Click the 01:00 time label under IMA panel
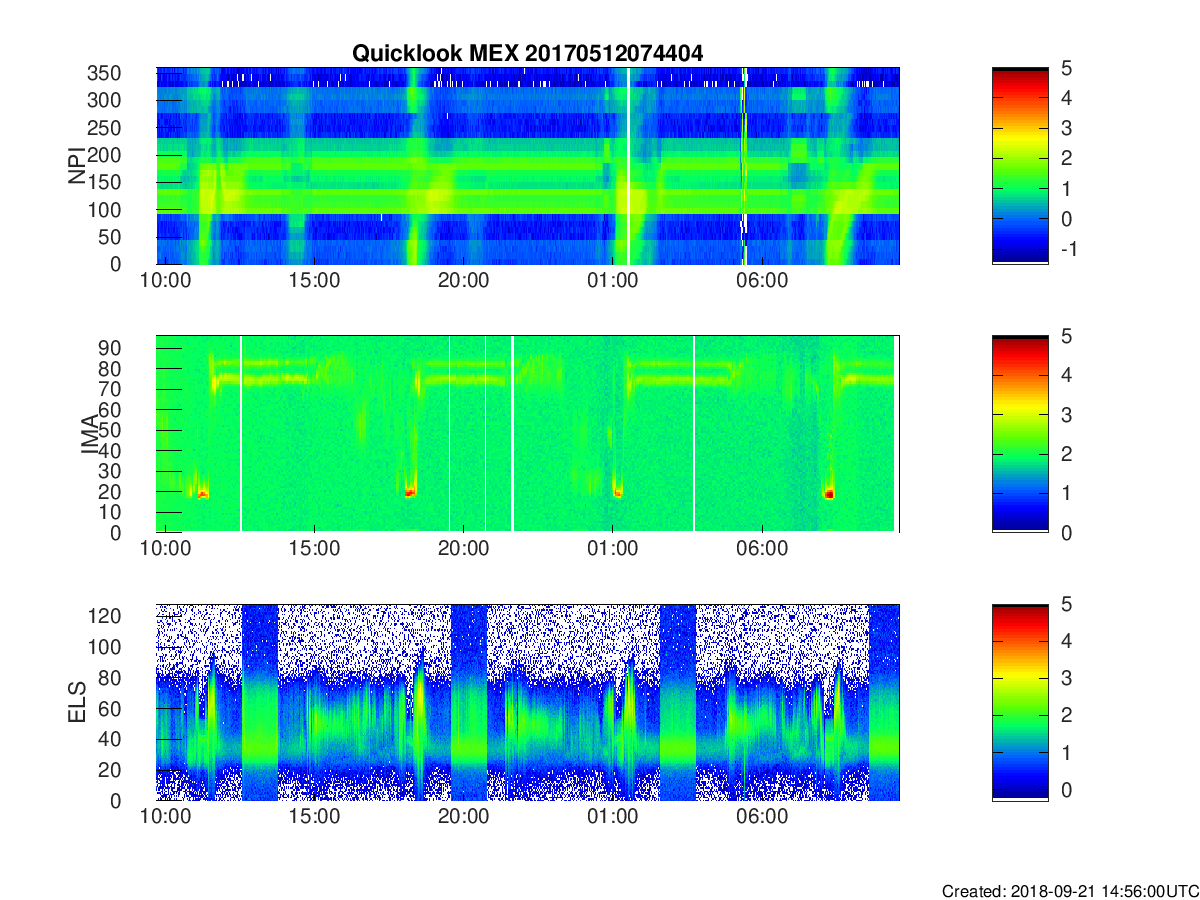Image resolution: width=1200 pixels, height=900 pixels. point(612,549)
